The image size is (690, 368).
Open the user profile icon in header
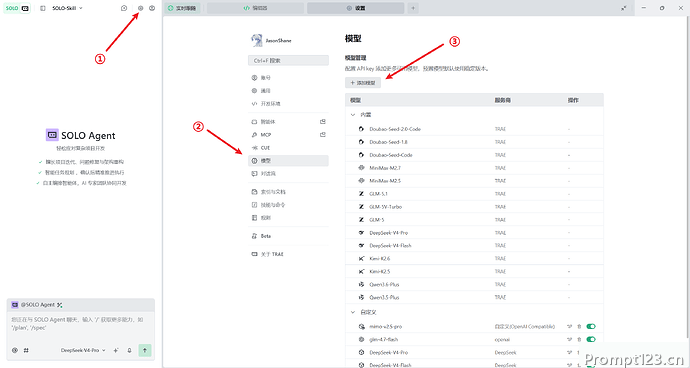(x=152, y=8)
